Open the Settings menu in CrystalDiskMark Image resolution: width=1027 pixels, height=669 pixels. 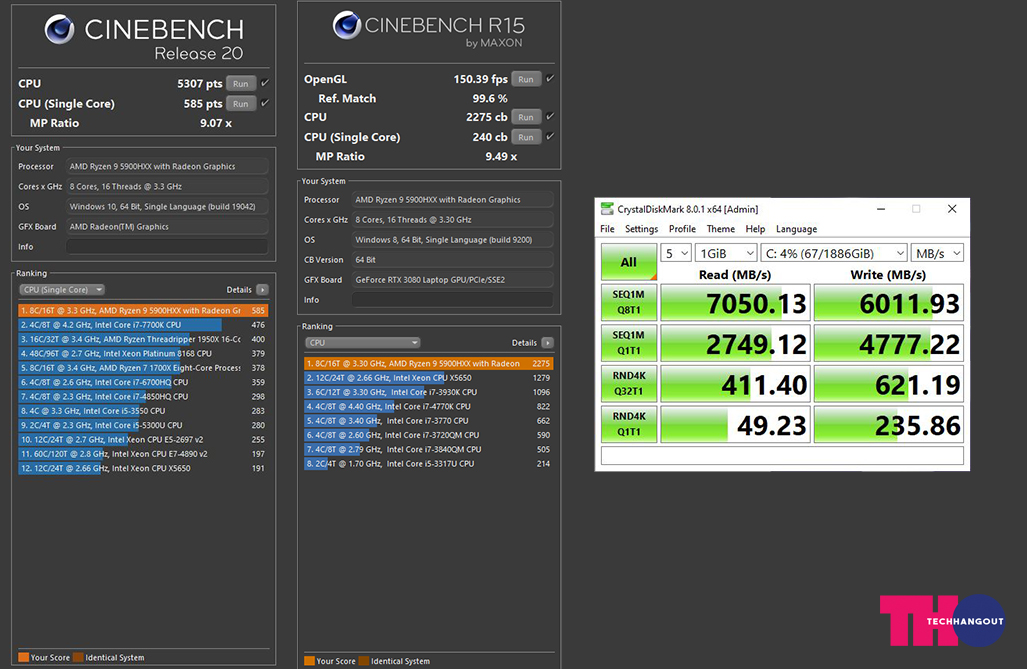[641, 229]
